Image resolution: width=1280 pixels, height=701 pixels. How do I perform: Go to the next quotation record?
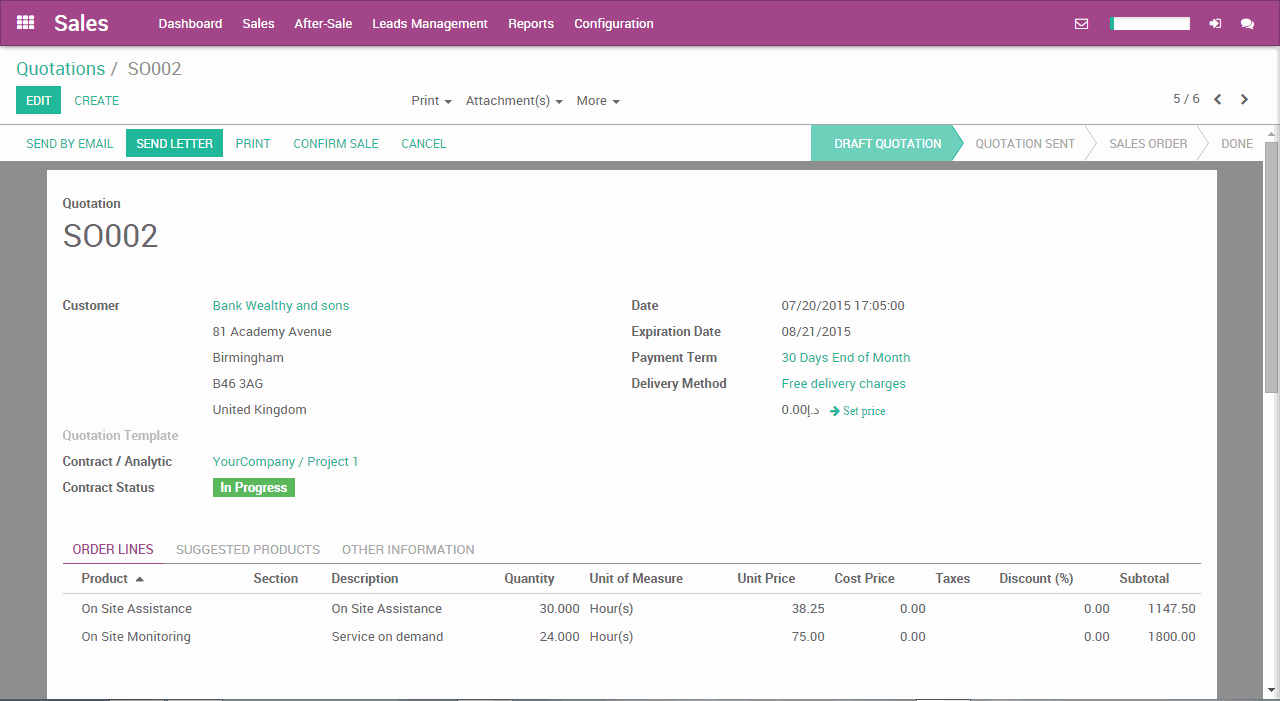pos(1244,100)
